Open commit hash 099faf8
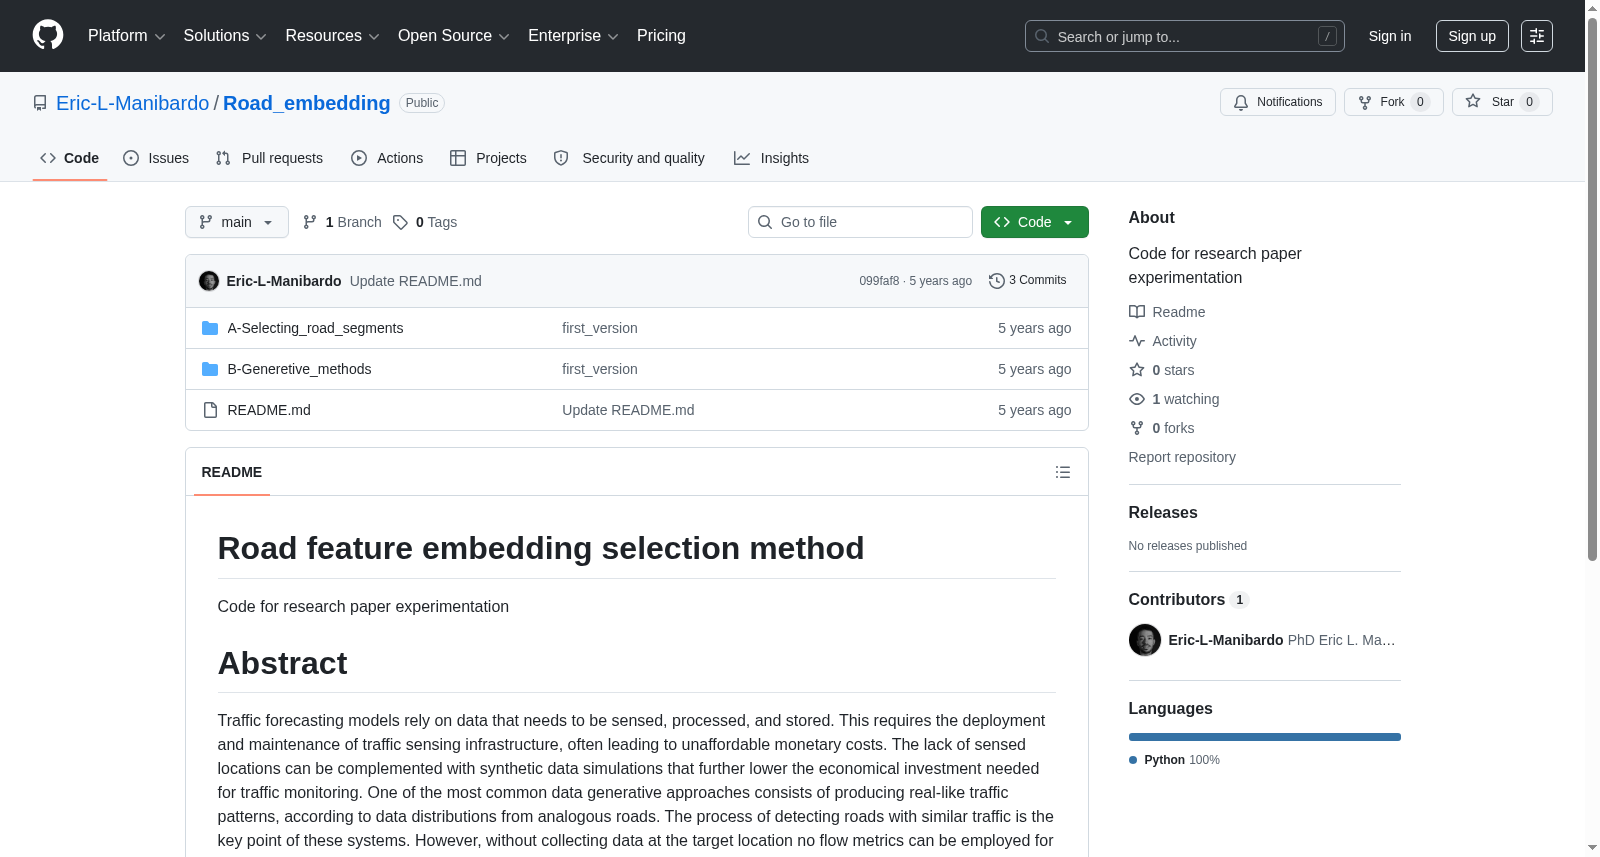1600x857 pixels. click(879, 281)
